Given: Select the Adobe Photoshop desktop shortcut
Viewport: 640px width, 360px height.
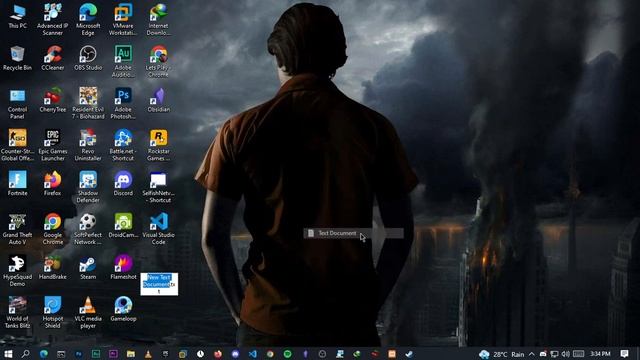Looking at the screenshot, I should click(x=123, y=103).
